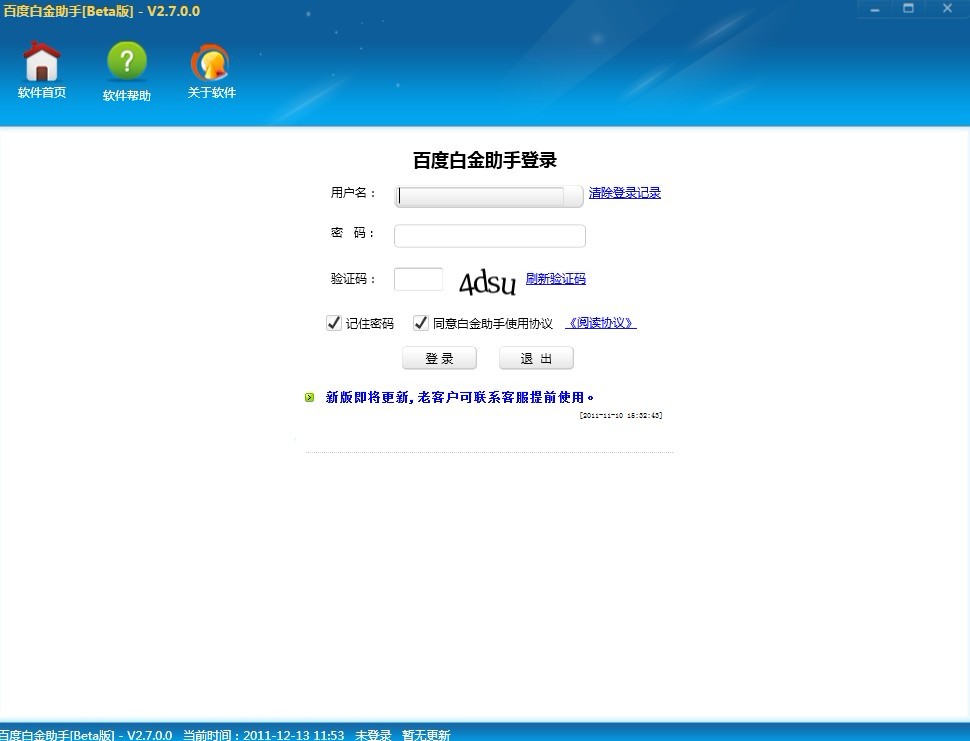Viewport: 970px width, 741px height.
Task: Open the 关于软件 about icon
Action: coord(211,63)
